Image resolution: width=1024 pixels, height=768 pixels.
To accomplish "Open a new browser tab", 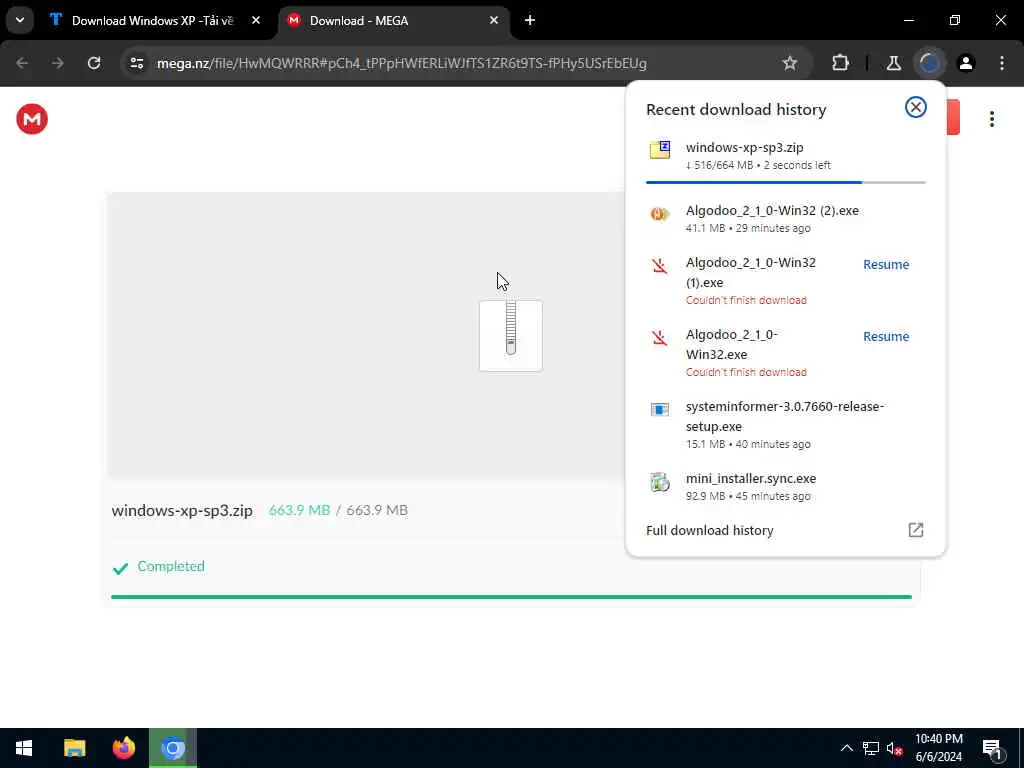I will tap(530, 21).
